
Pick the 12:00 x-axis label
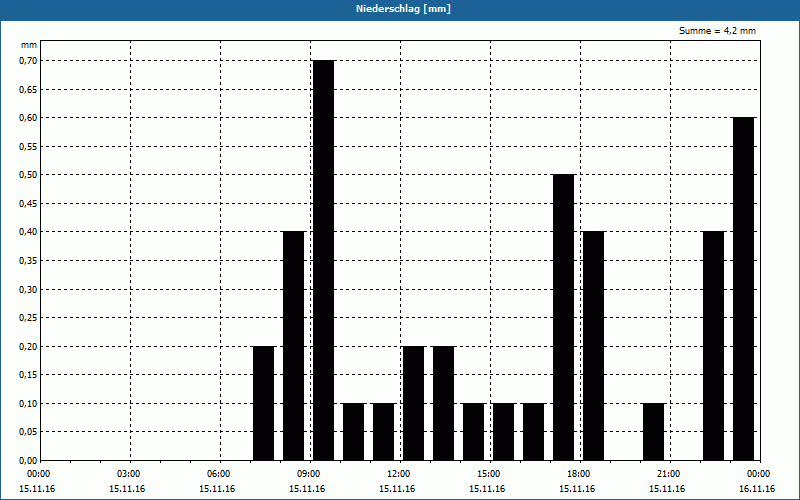click(x=401, y=474)
